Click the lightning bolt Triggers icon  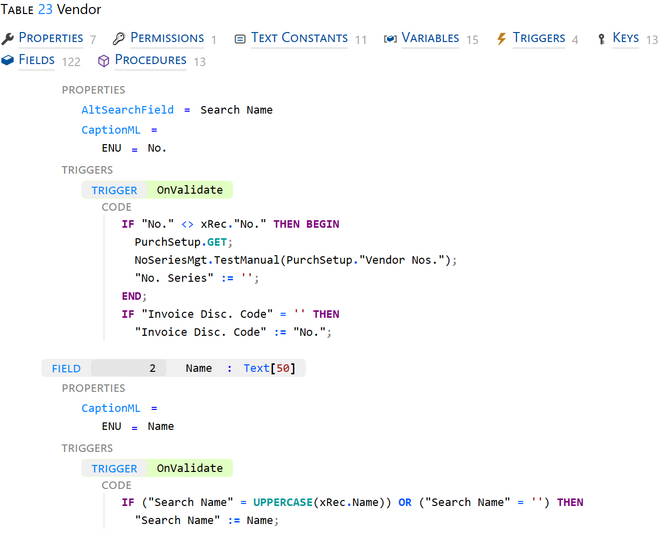point(501,39)
